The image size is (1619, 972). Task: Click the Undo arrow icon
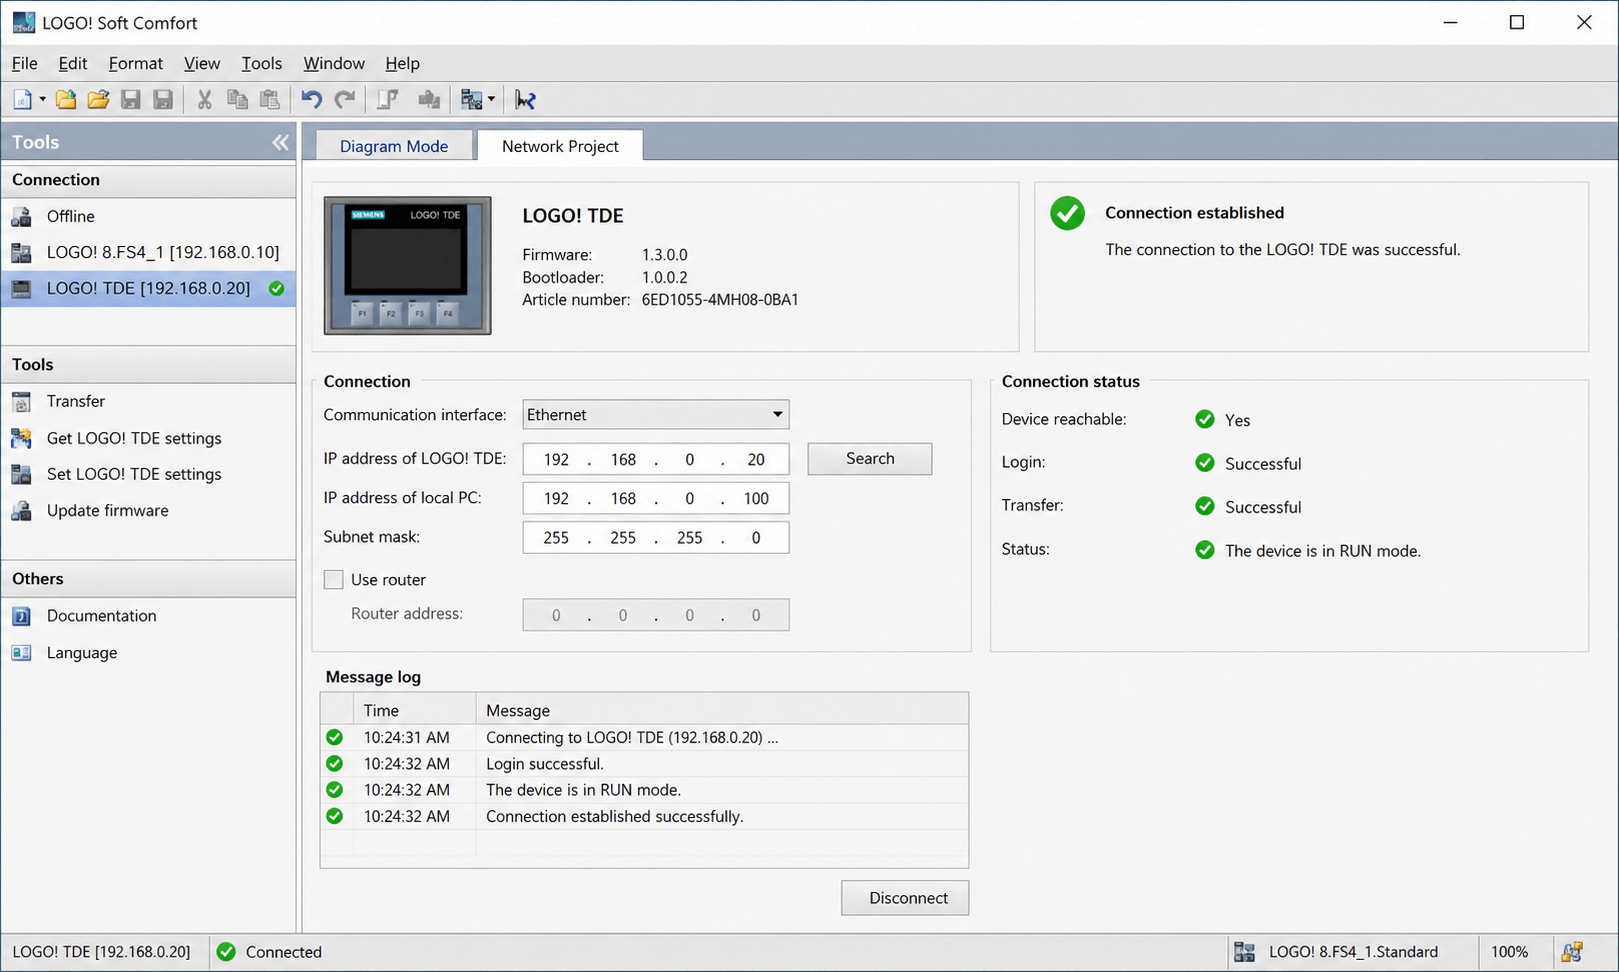(312, 99)
